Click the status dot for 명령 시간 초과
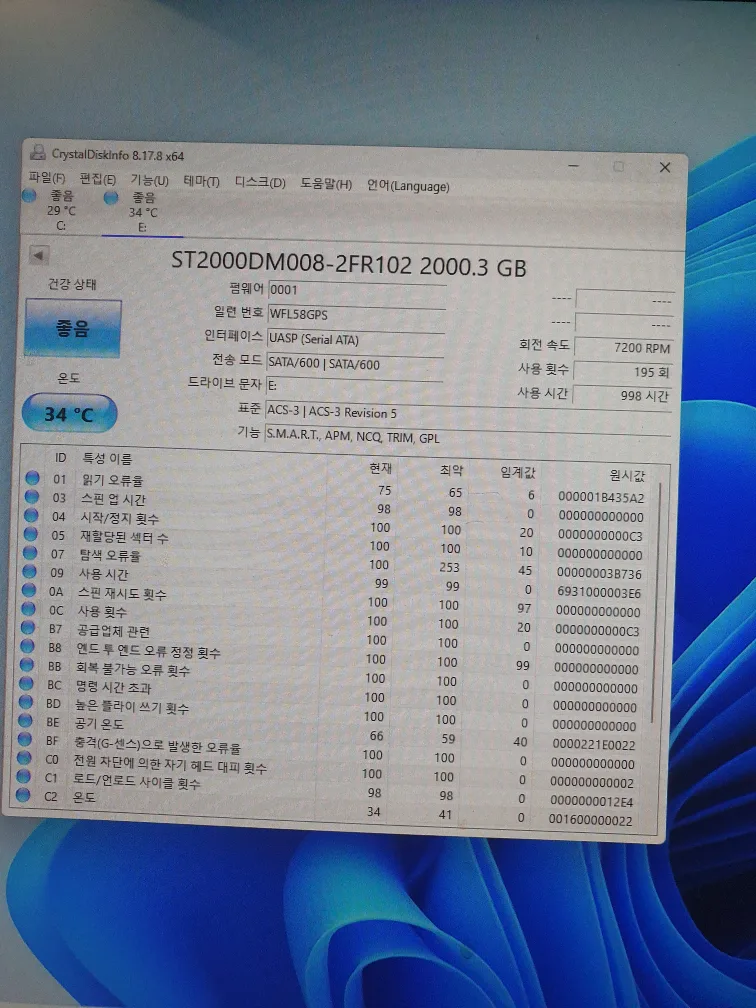Viewport: 756px width, 1008px height. [x=26, y=683]
